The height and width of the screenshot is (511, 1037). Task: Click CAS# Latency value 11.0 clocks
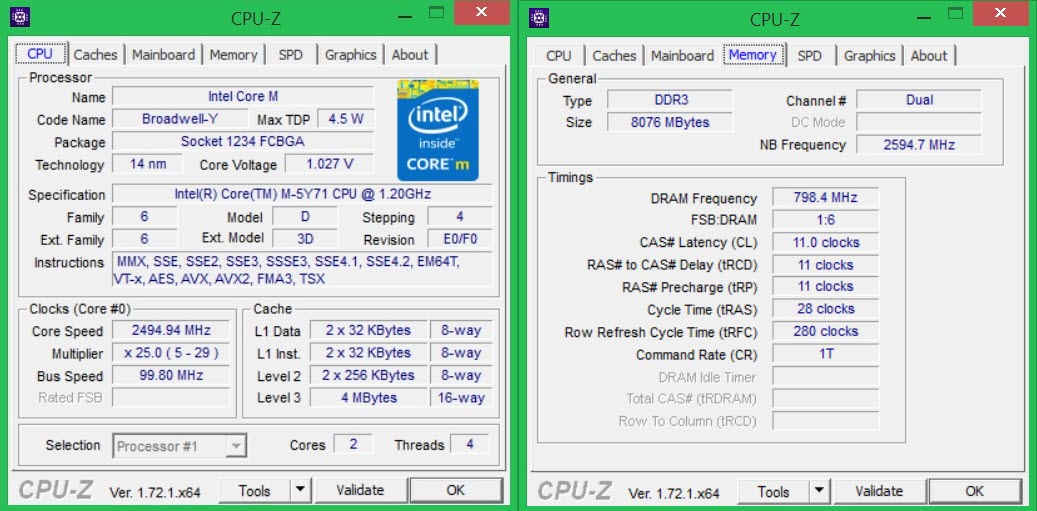825,243
